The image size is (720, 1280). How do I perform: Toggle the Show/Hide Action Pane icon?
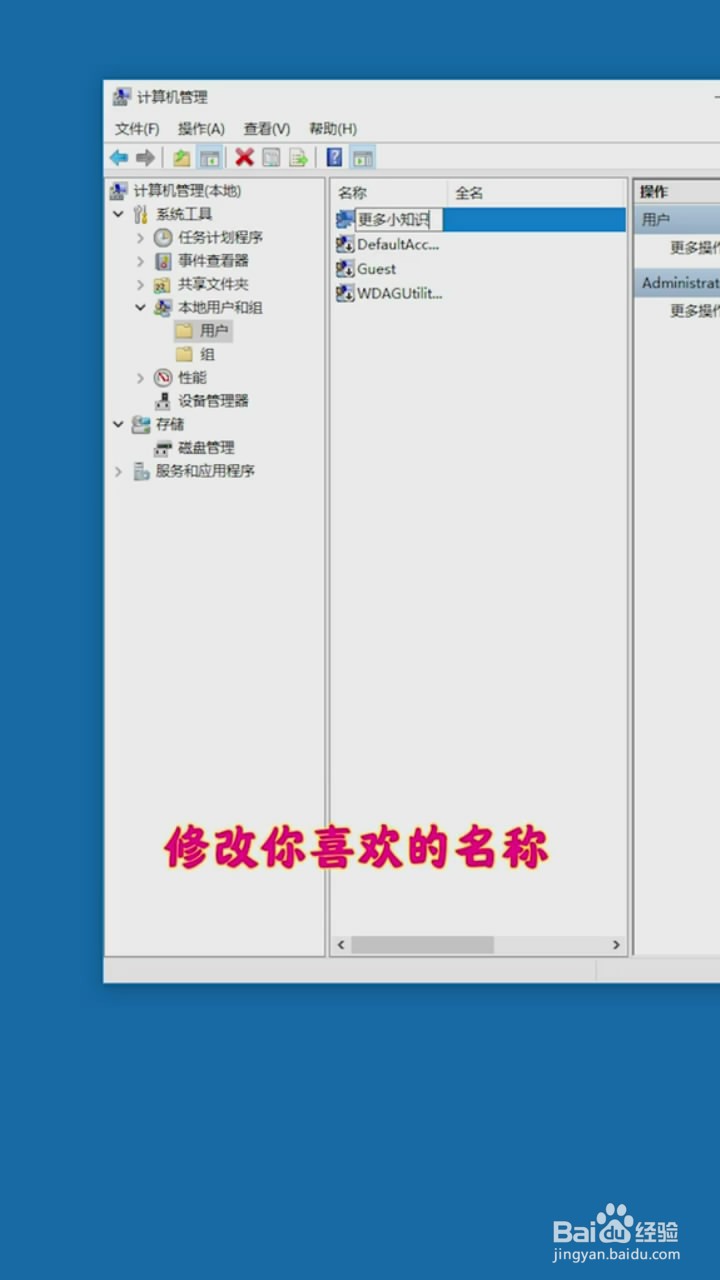point(363,158)
